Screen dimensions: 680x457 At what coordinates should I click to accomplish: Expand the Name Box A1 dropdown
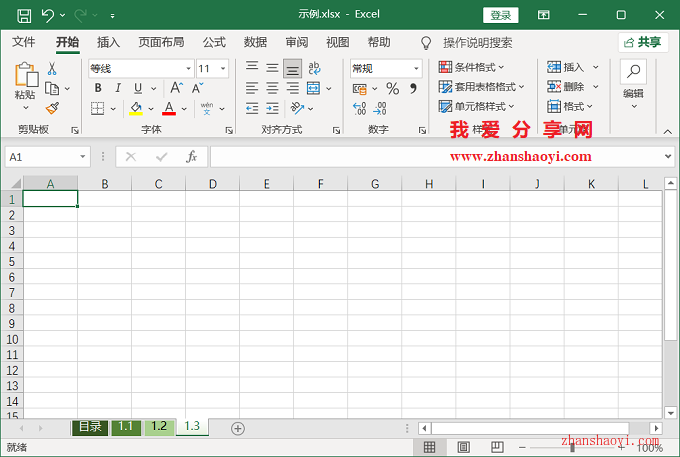(x=82, y=157)
